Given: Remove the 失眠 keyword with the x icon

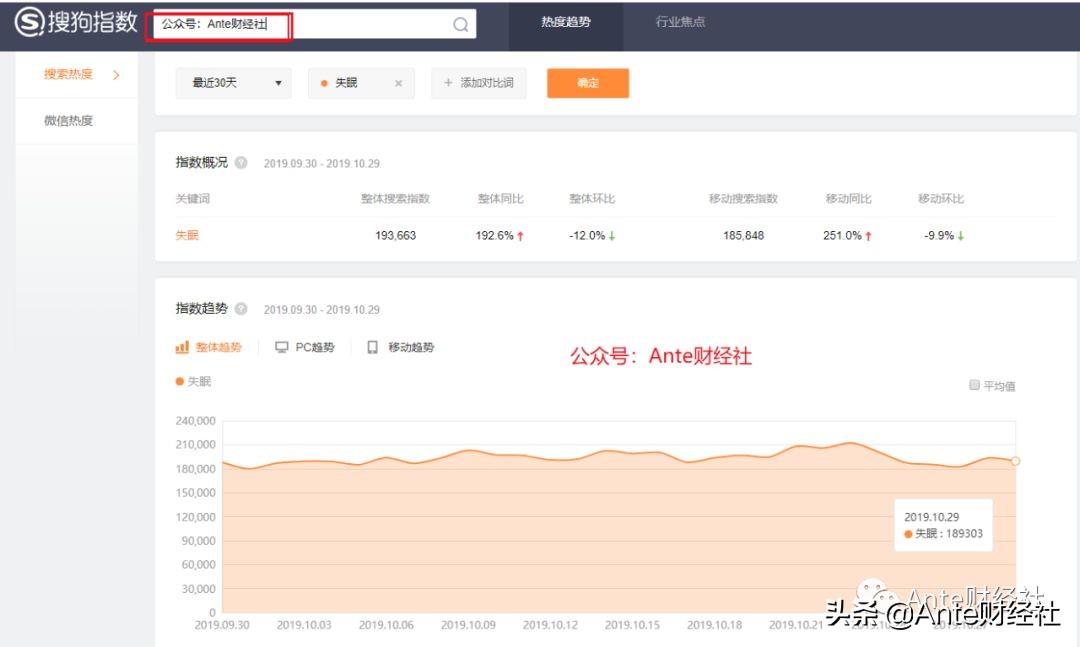Looking at the screenshot, I should click(x=399, y=83).
